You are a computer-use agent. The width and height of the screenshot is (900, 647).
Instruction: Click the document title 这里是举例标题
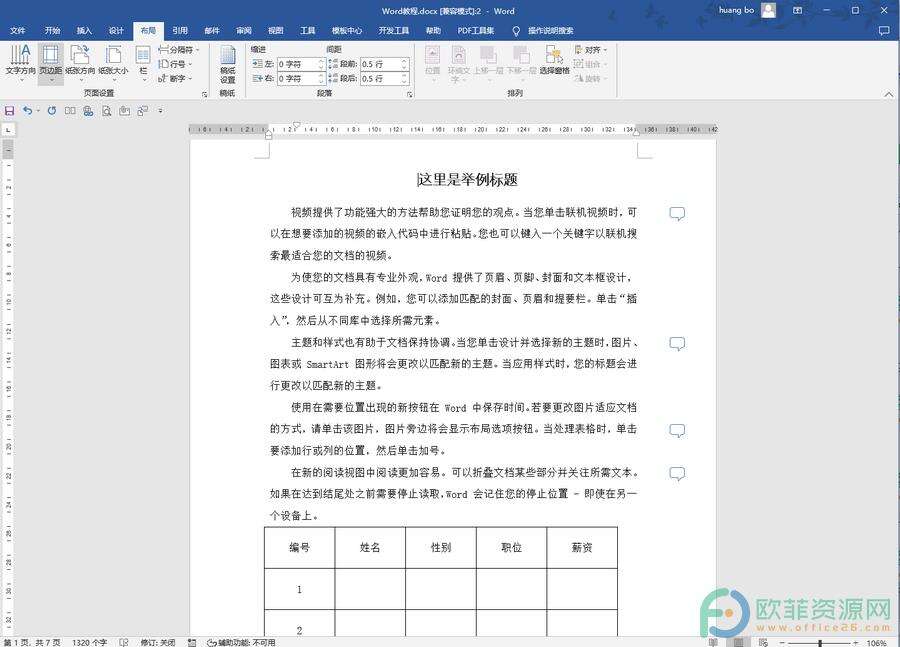pyautogui.click(x=467, y=180)
